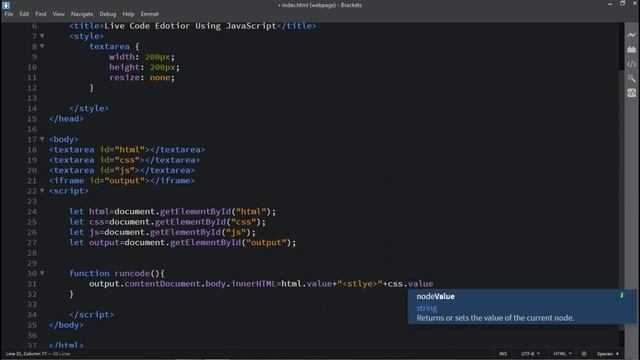Screen dimensions: 640x360
Task: Click the closing </style> tag
Action: pyautogui.click(x=89, y=109)
